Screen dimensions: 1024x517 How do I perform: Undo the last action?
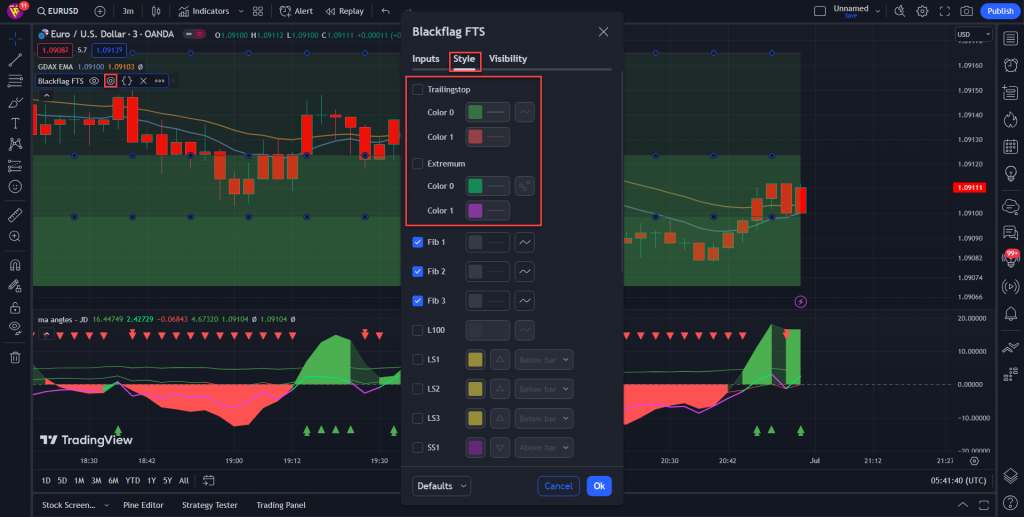tap(386, 11)
